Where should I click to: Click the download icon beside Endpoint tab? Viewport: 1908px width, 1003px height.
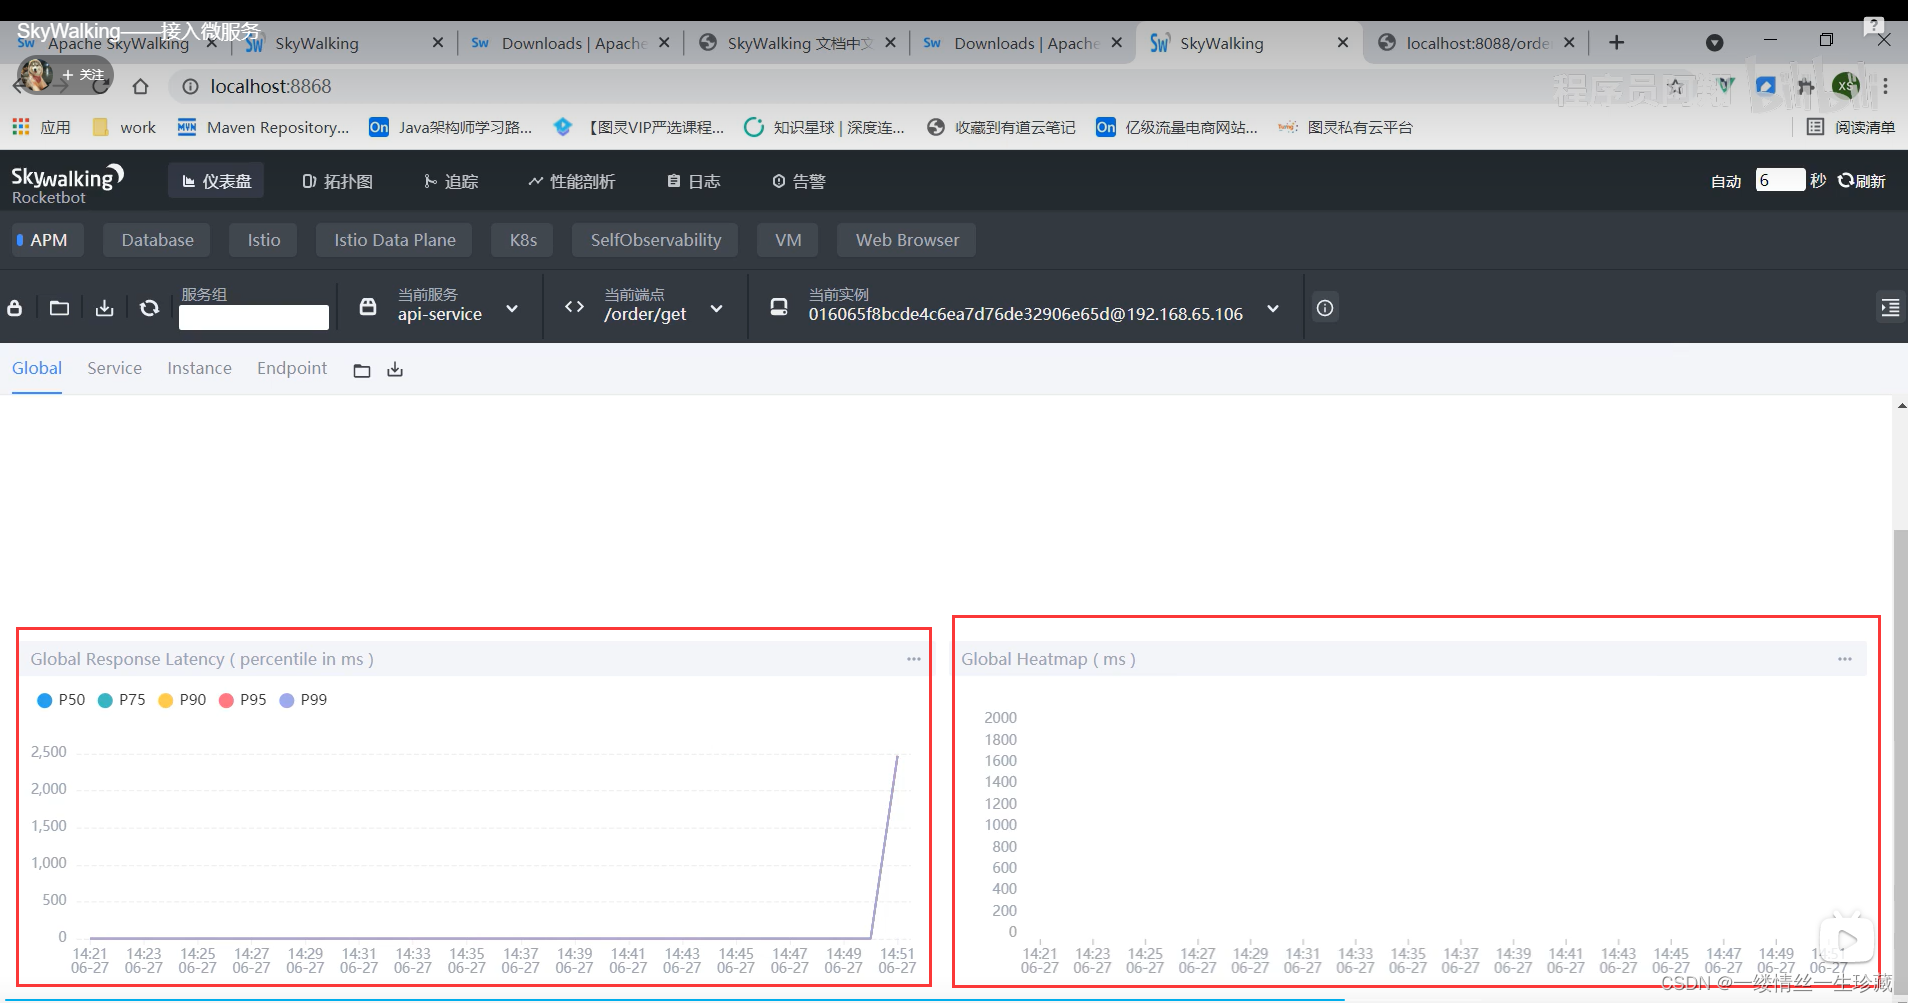[395, 370]
